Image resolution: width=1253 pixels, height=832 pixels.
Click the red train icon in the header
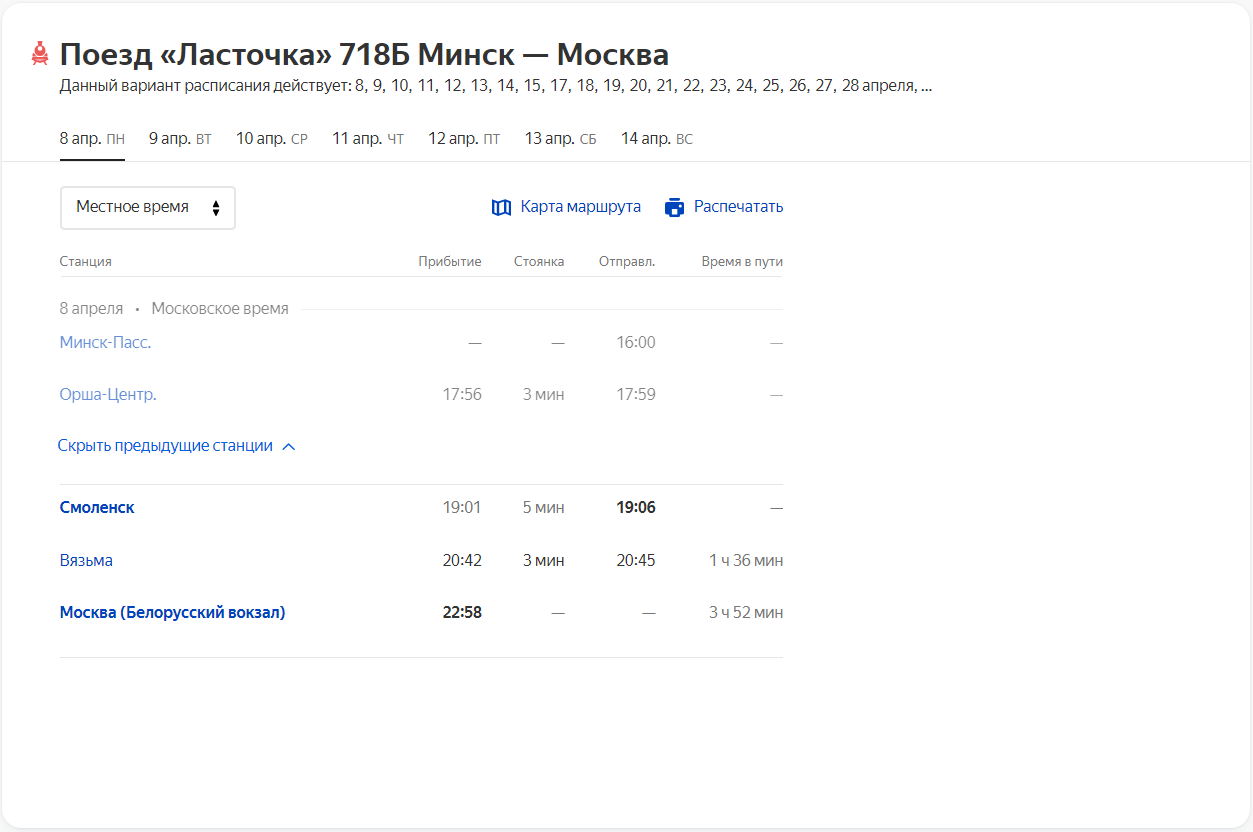(39, 54)
